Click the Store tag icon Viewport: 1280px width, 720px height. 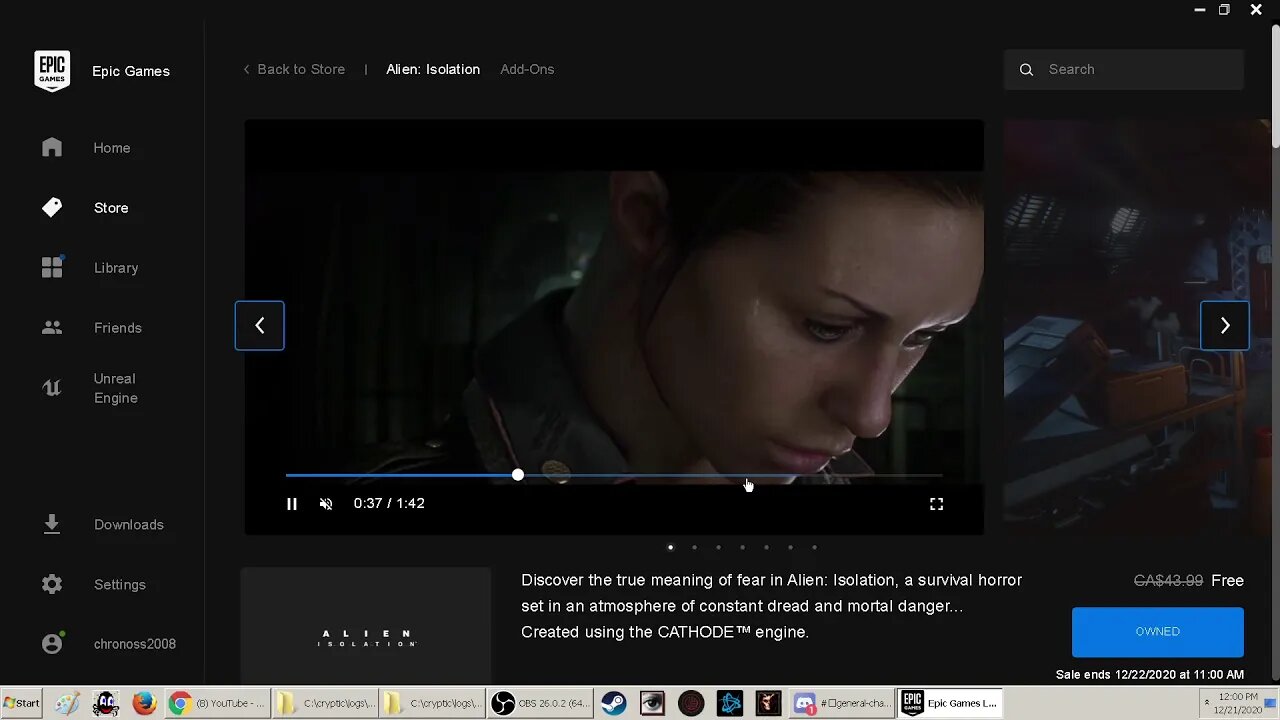[52, 207]
